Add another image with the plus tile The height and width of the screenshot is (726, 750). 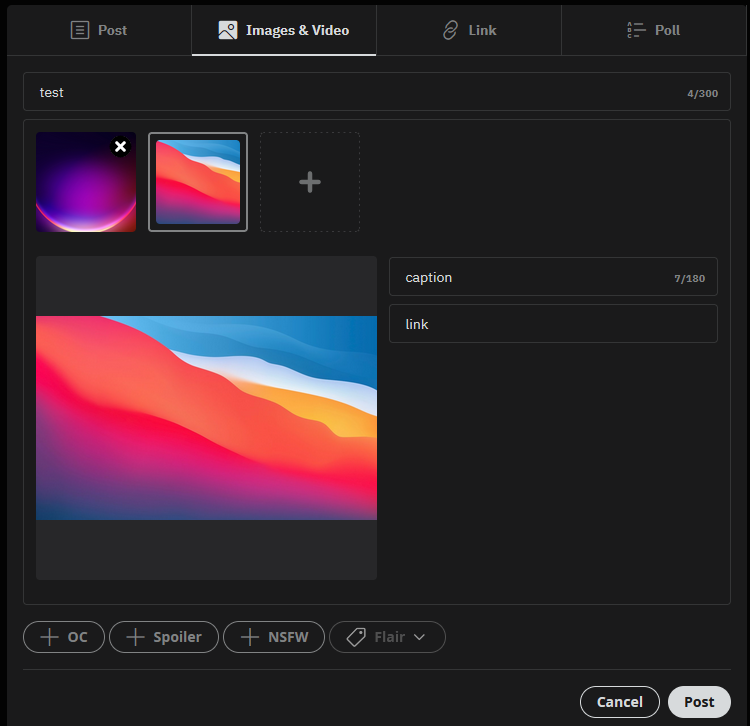[x=310, y=182]
